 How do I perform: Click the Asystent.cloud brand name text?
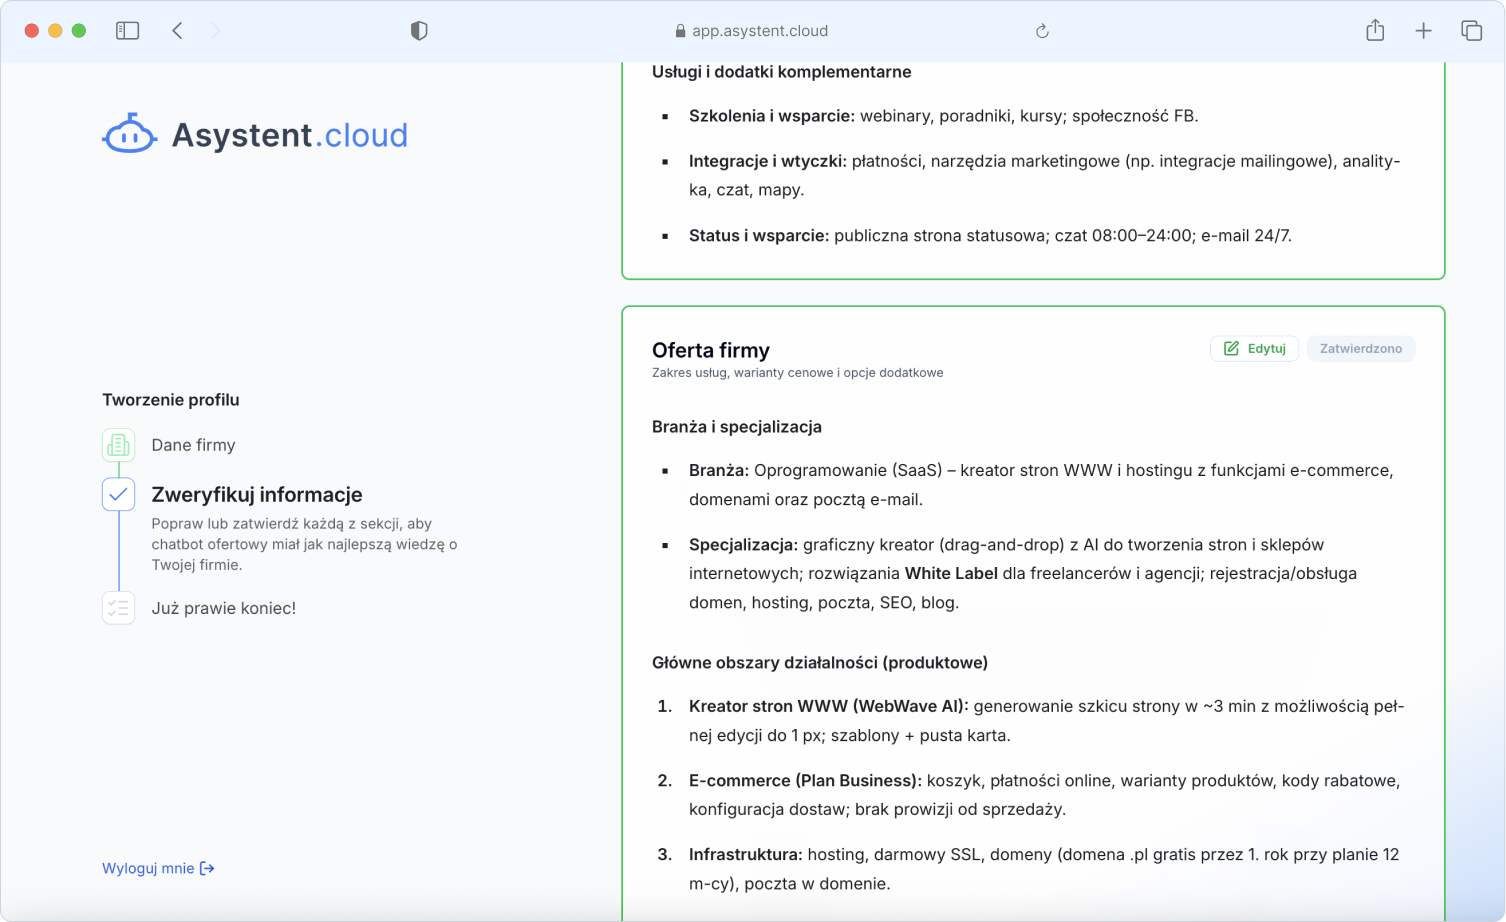pos(289,135)
